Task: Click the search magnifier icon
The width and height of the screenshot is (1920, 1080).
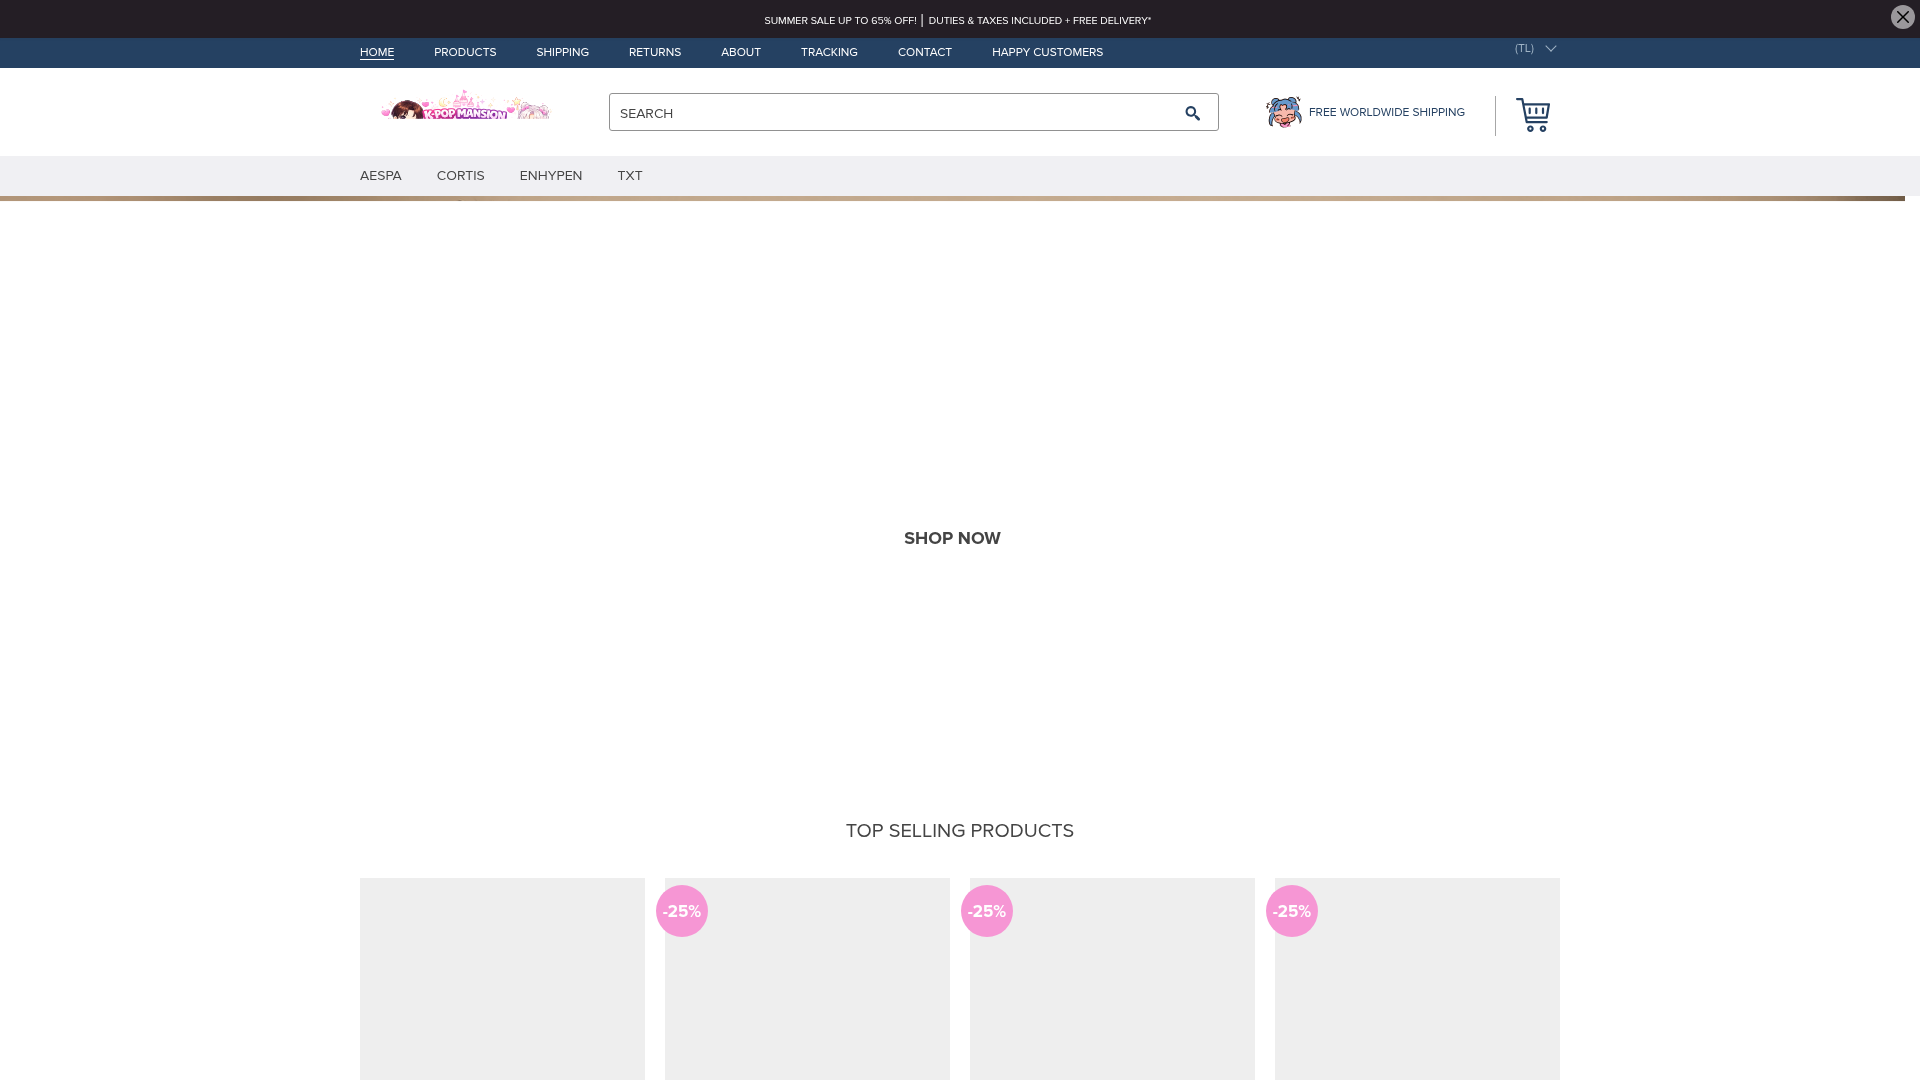Action: pyautogui.click(x=1192, y=113)
